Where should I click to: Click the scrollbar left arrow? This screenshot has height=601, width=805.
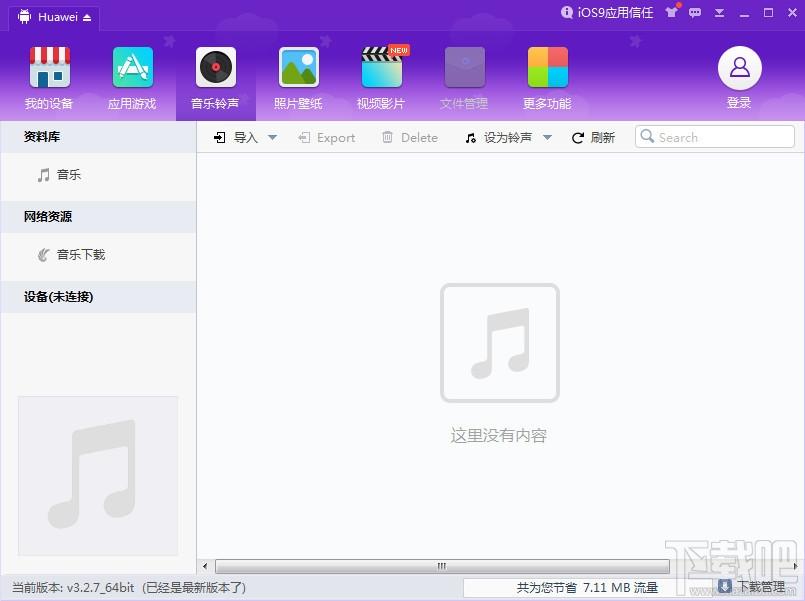pyautogui.click(x=205, y=566)
